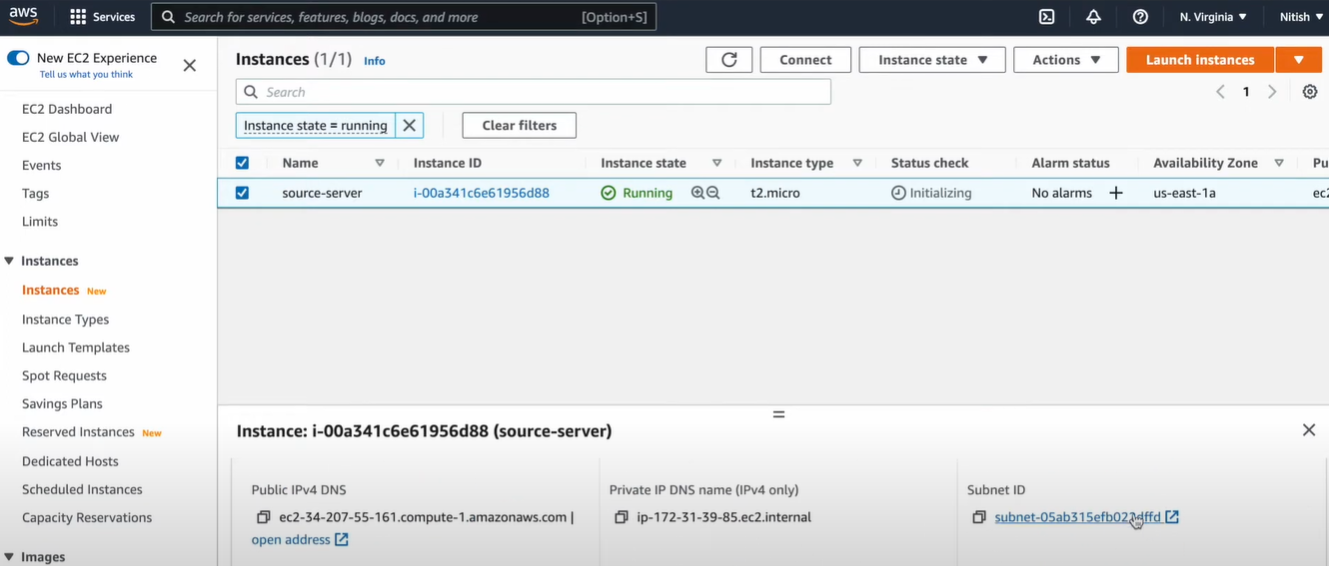
Task: Open subnet link external icon
Action: 1172,517
